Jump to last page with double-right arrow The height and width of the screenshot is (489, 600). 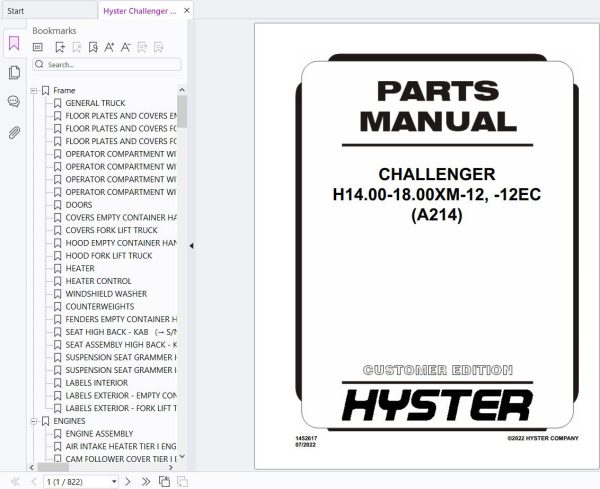[x=146, y=481]
